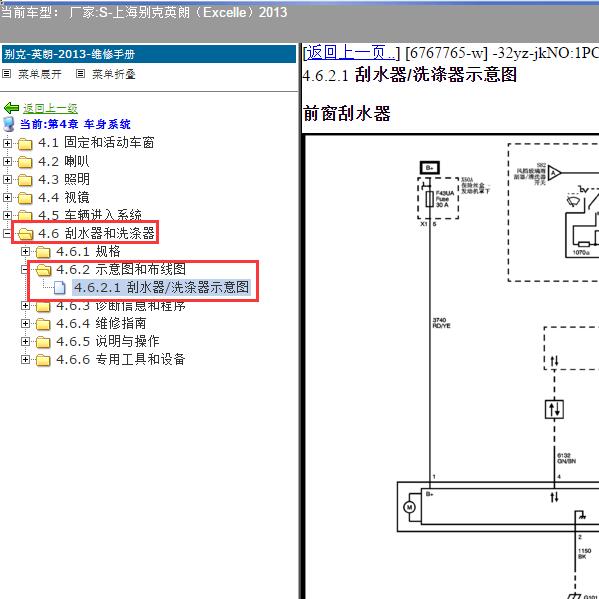599x599 pixels.
Task: Open 4.6.3 诊断信息和程序 tree entry
Action: (121, 306)
